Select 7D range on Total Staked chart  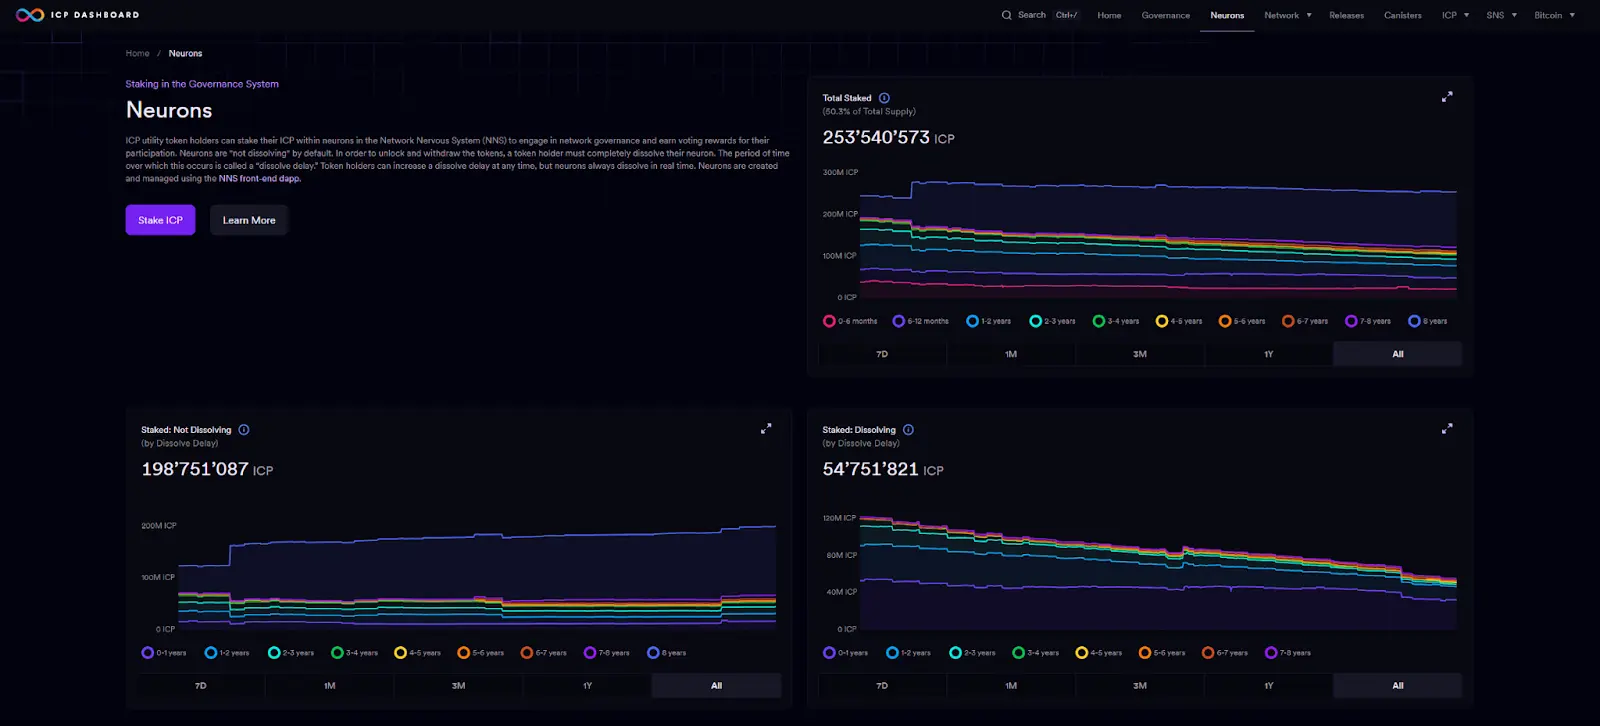tap(882, 354)
